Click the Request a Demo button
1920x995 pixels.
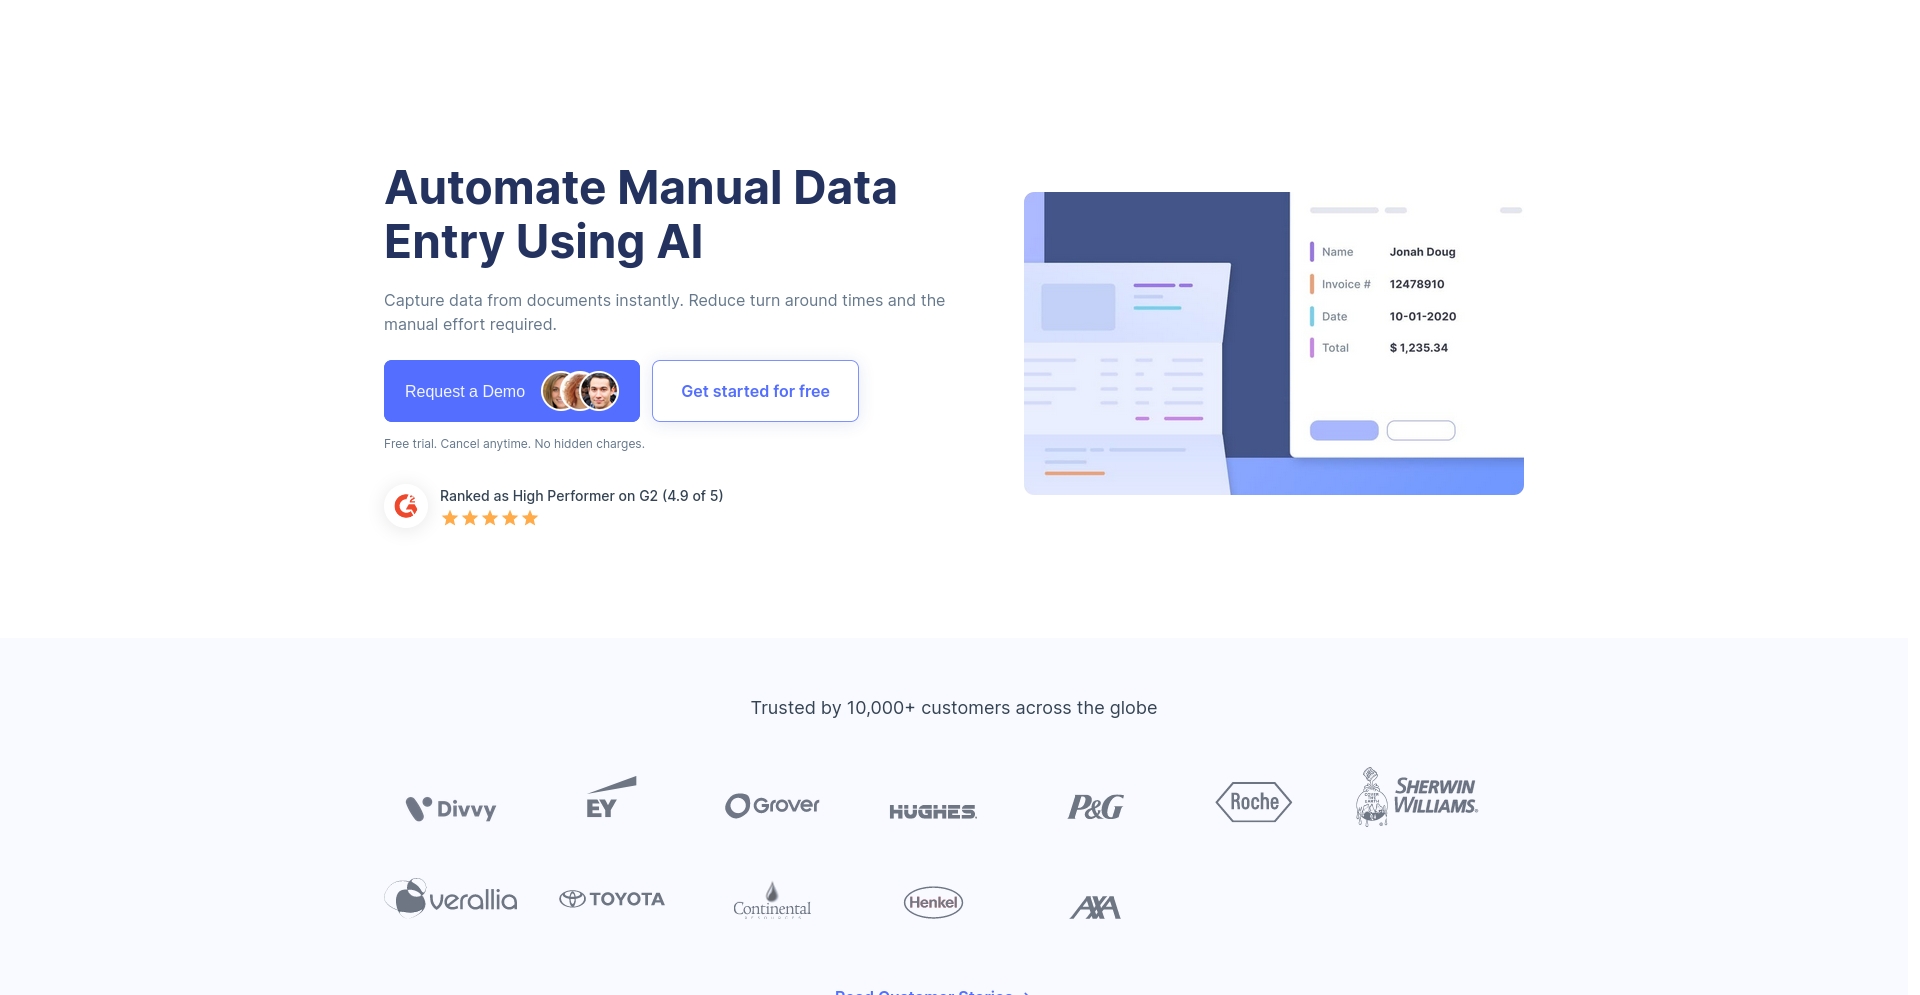click(511, 391)
